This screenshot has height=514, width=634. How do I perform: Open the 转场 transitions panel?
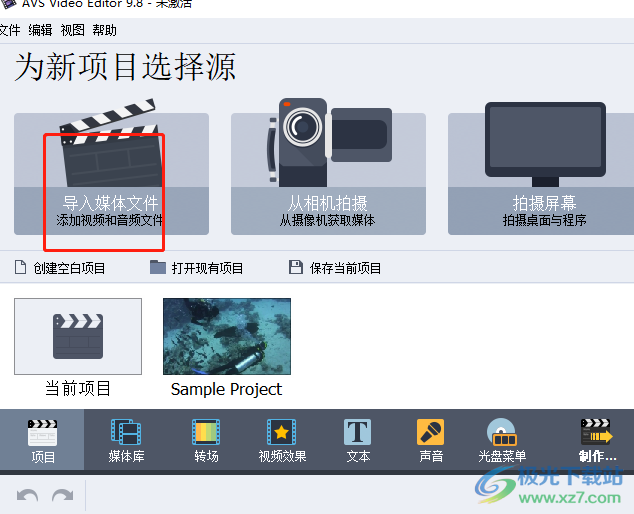(x=206, y=440)
